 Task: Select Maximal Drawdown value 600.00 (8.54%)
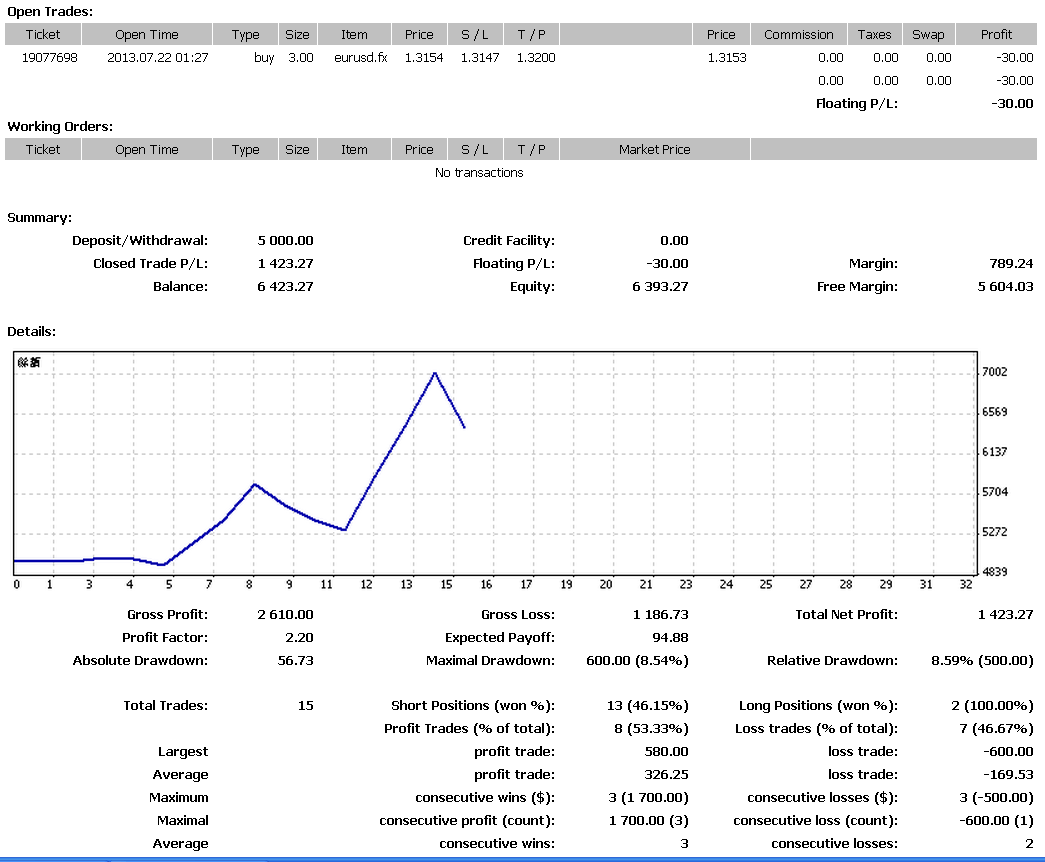[638, 661]
